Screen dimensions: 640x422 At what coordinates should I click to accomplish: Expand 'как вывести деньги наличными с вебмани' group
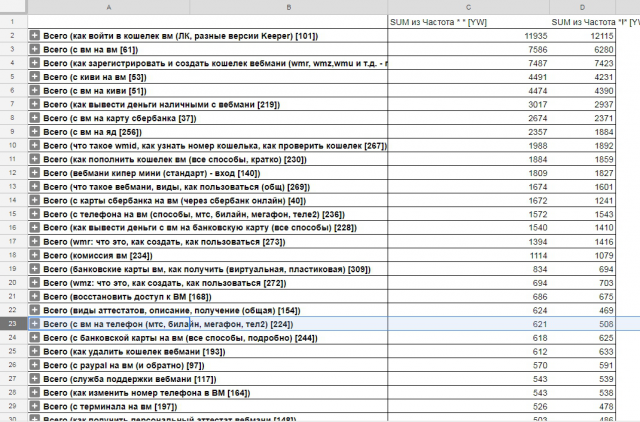pos(35,104)
